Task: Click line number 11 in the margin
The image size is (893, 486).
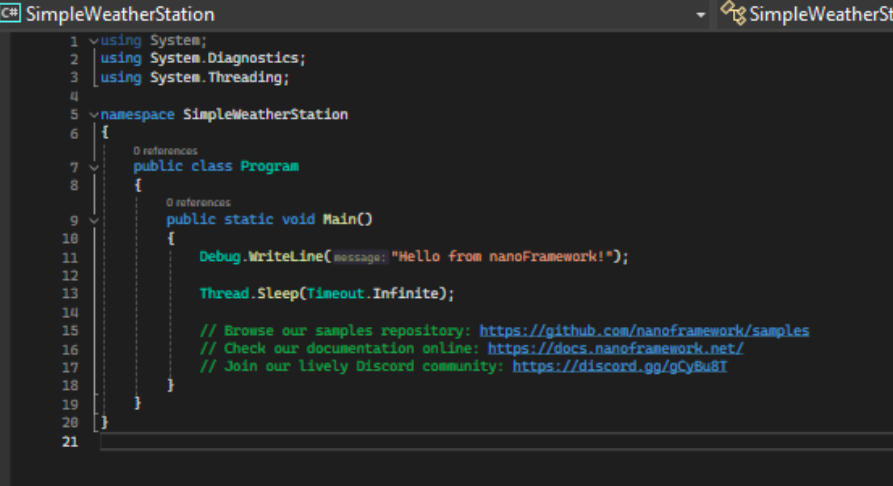Action: pos(70,258)
